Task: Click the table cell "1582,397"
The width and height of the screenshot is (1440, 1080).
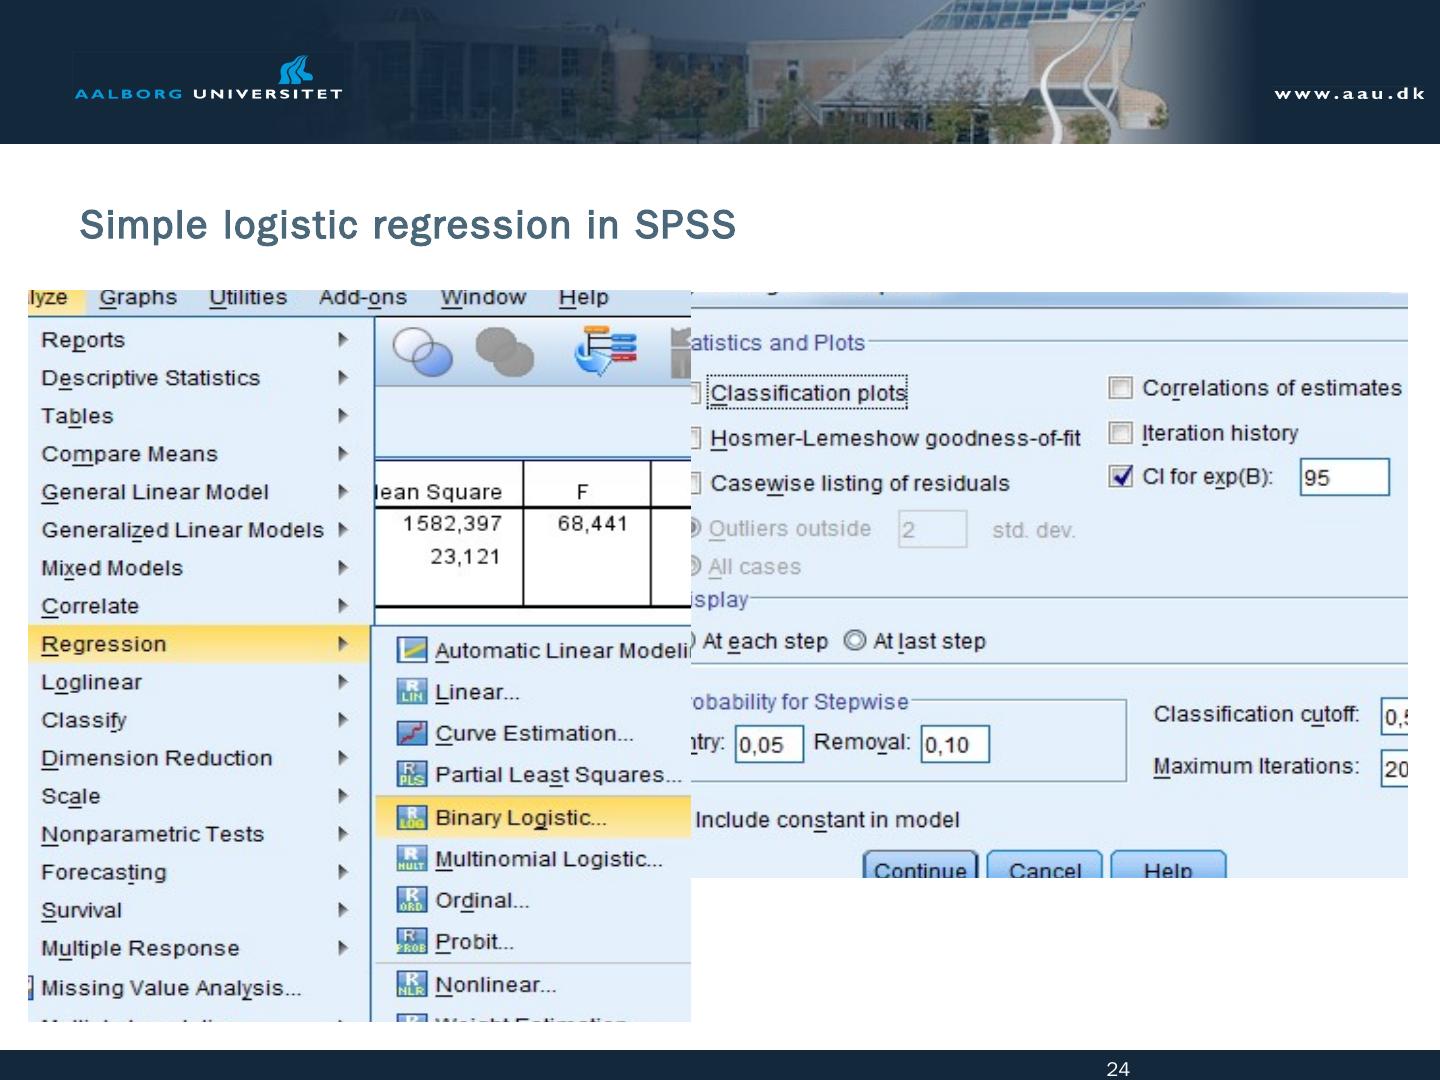Action: click(452, 524)
